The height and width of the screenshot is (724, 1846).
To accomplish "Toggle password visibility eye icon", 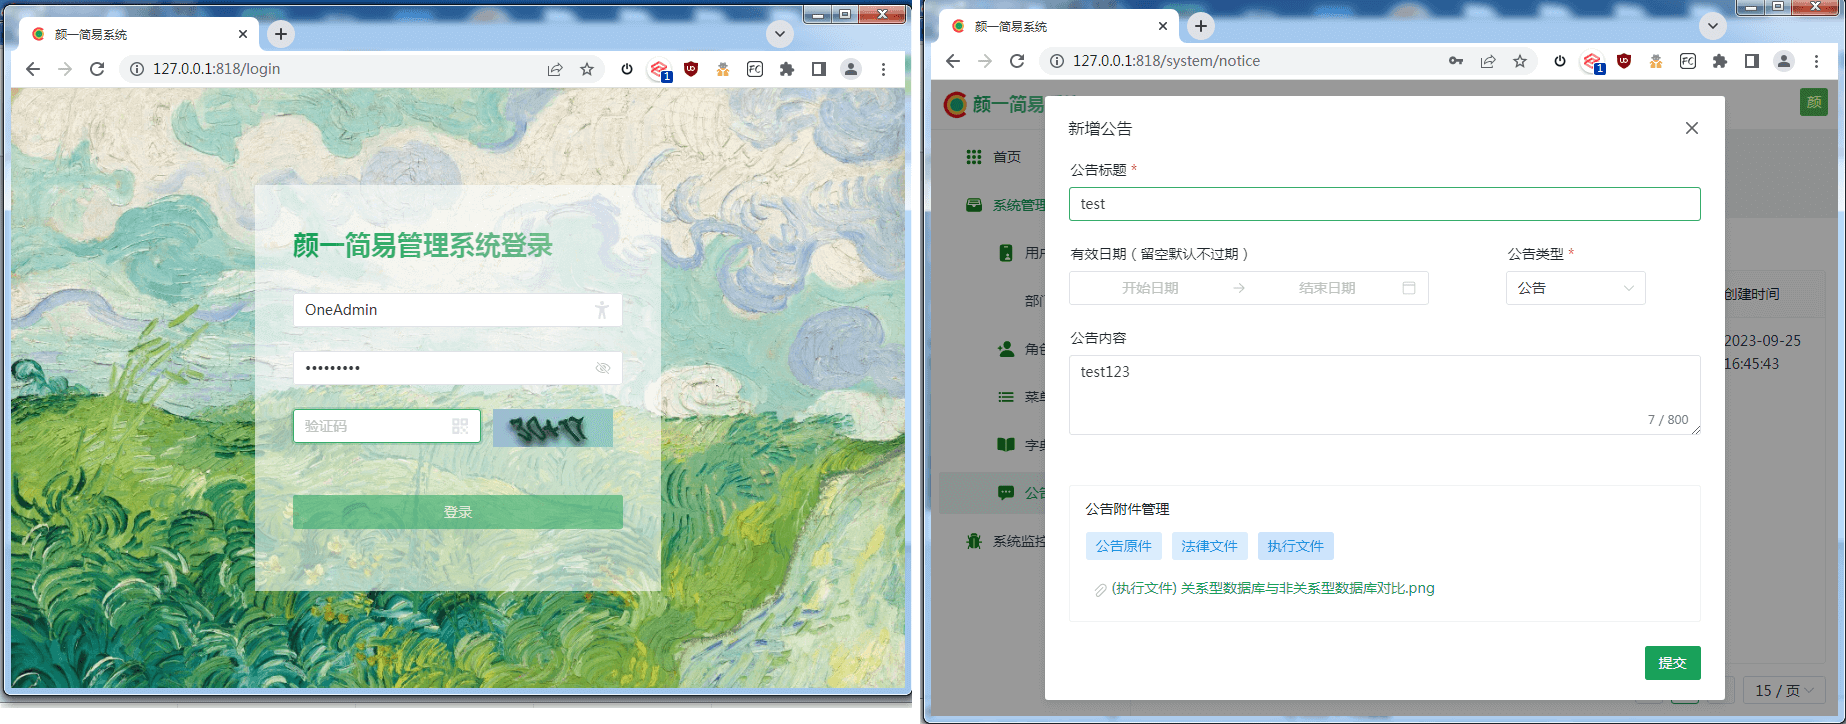I will pos(603,368).
